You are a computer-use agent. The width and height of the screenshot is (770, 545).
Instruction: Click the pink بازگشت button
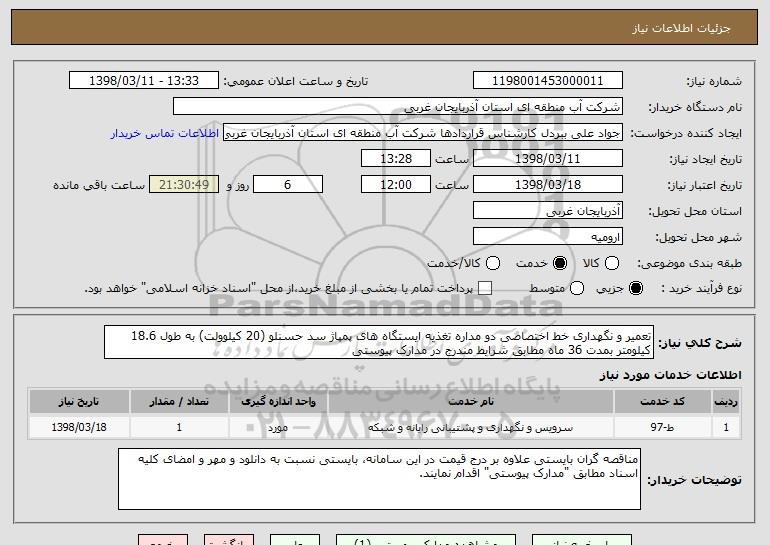229,540
